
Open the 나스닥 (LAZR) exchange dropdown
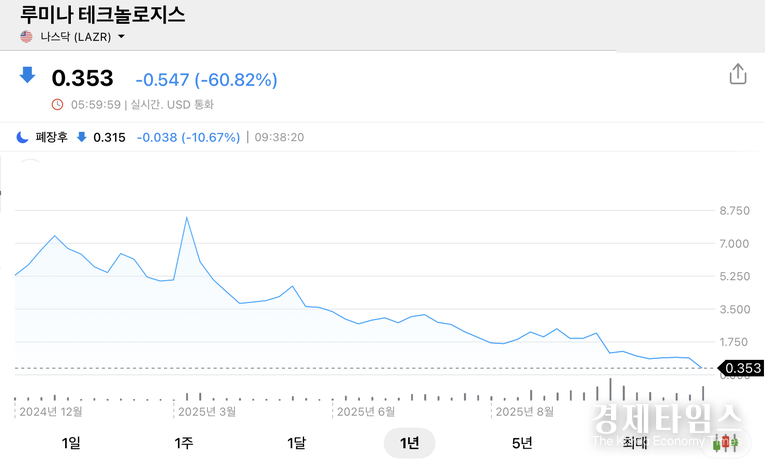point(73,37)
